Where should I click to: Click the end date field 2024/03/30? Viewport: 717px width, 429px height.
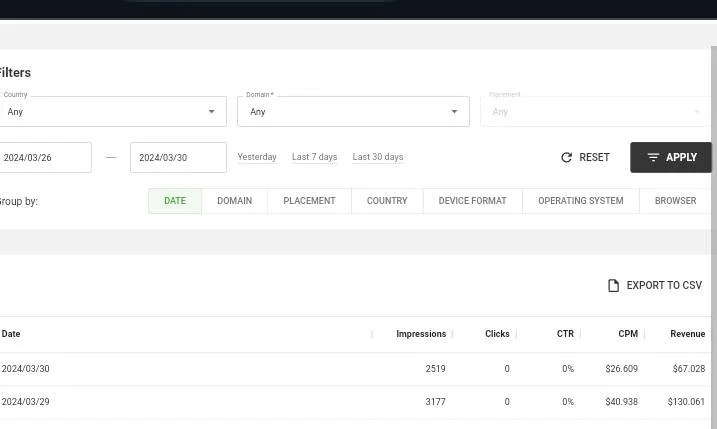tap(178, 157)
